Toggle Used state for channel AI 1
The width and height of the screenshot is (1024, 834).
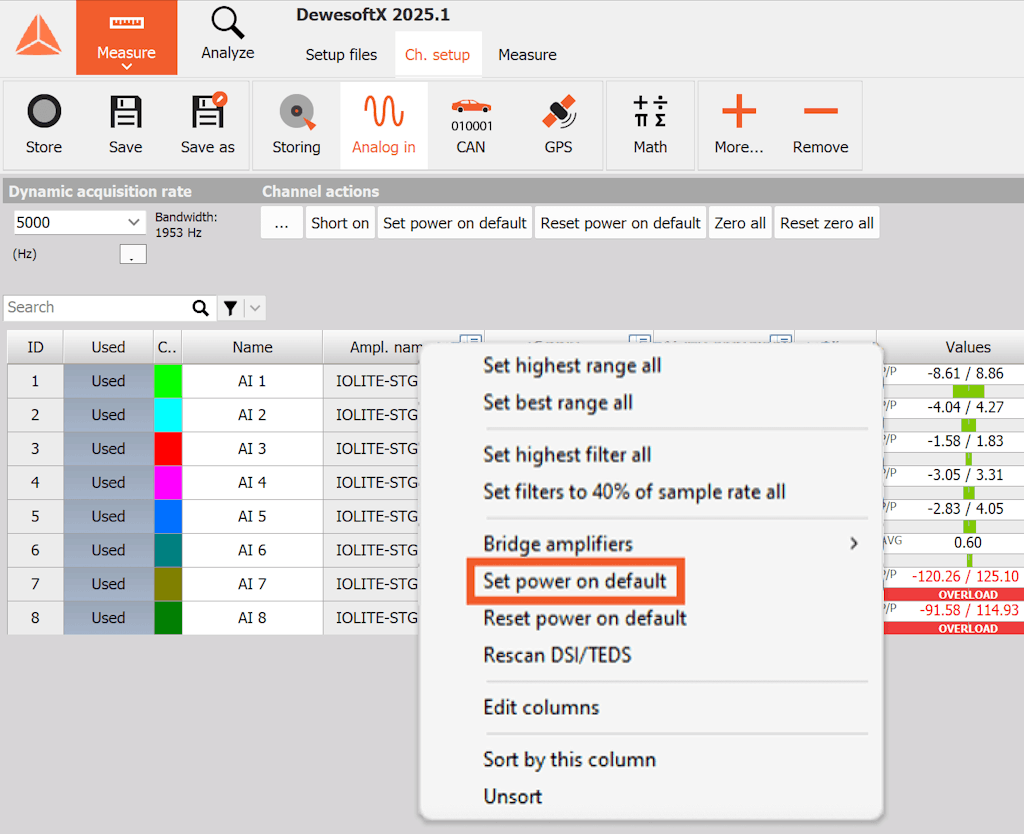[108, 381]
